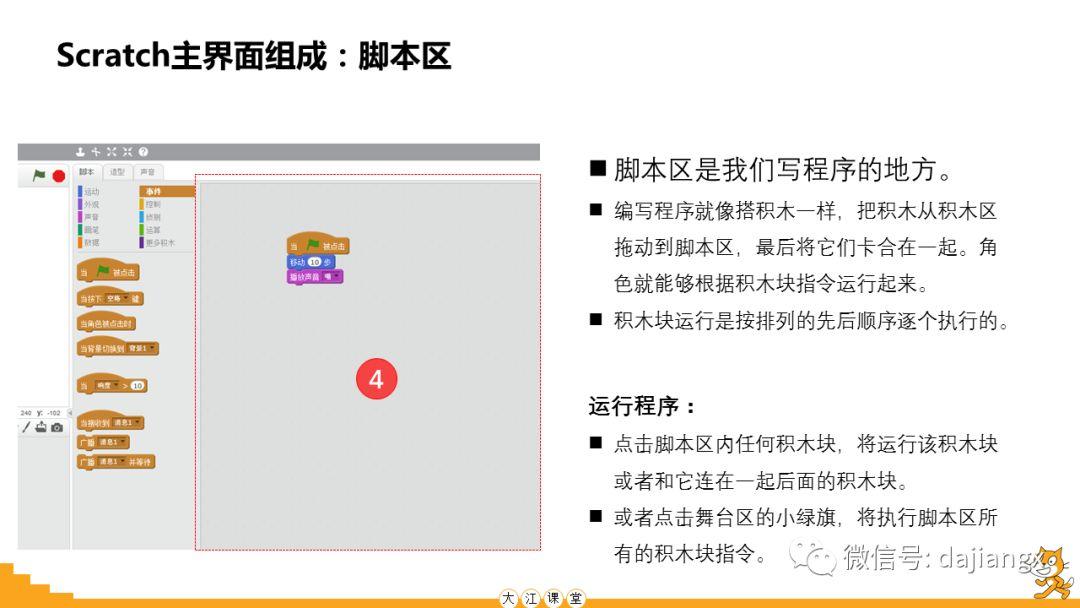This screenshot has width=1080, height=608.
Task: Select the Delete scissors icon in toolbar
Action: tap(96, 151)
